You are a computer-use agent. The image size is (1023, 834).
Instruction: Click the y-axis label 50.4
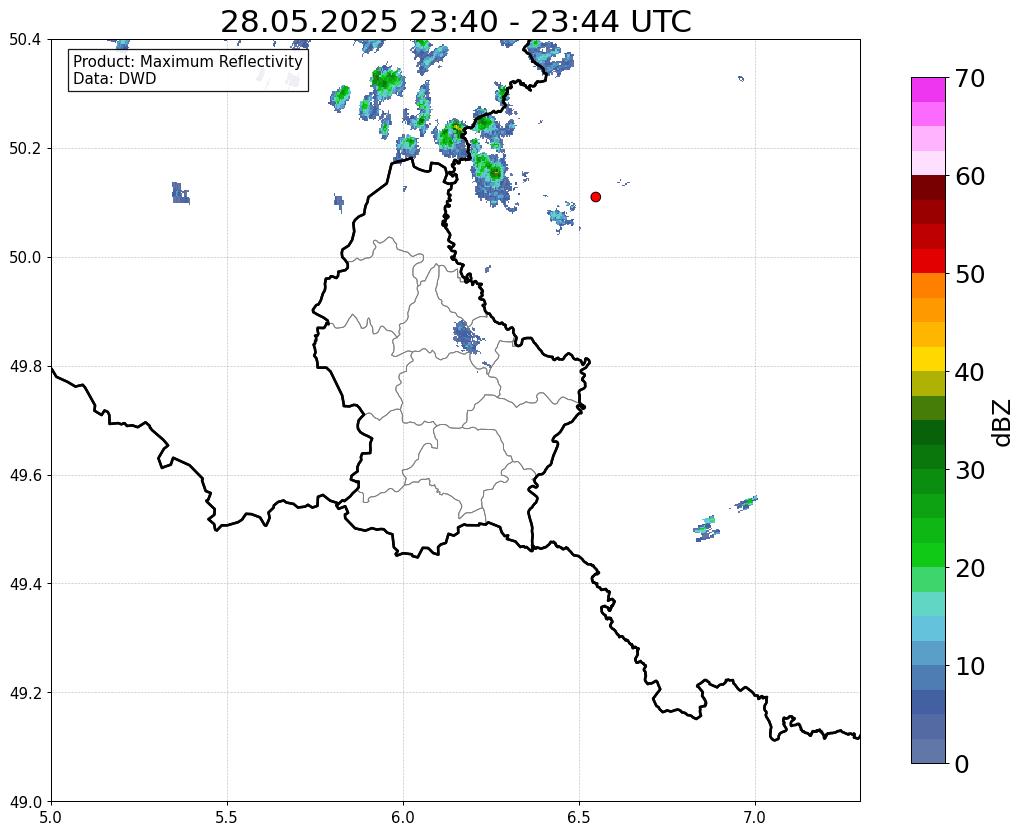25,40
